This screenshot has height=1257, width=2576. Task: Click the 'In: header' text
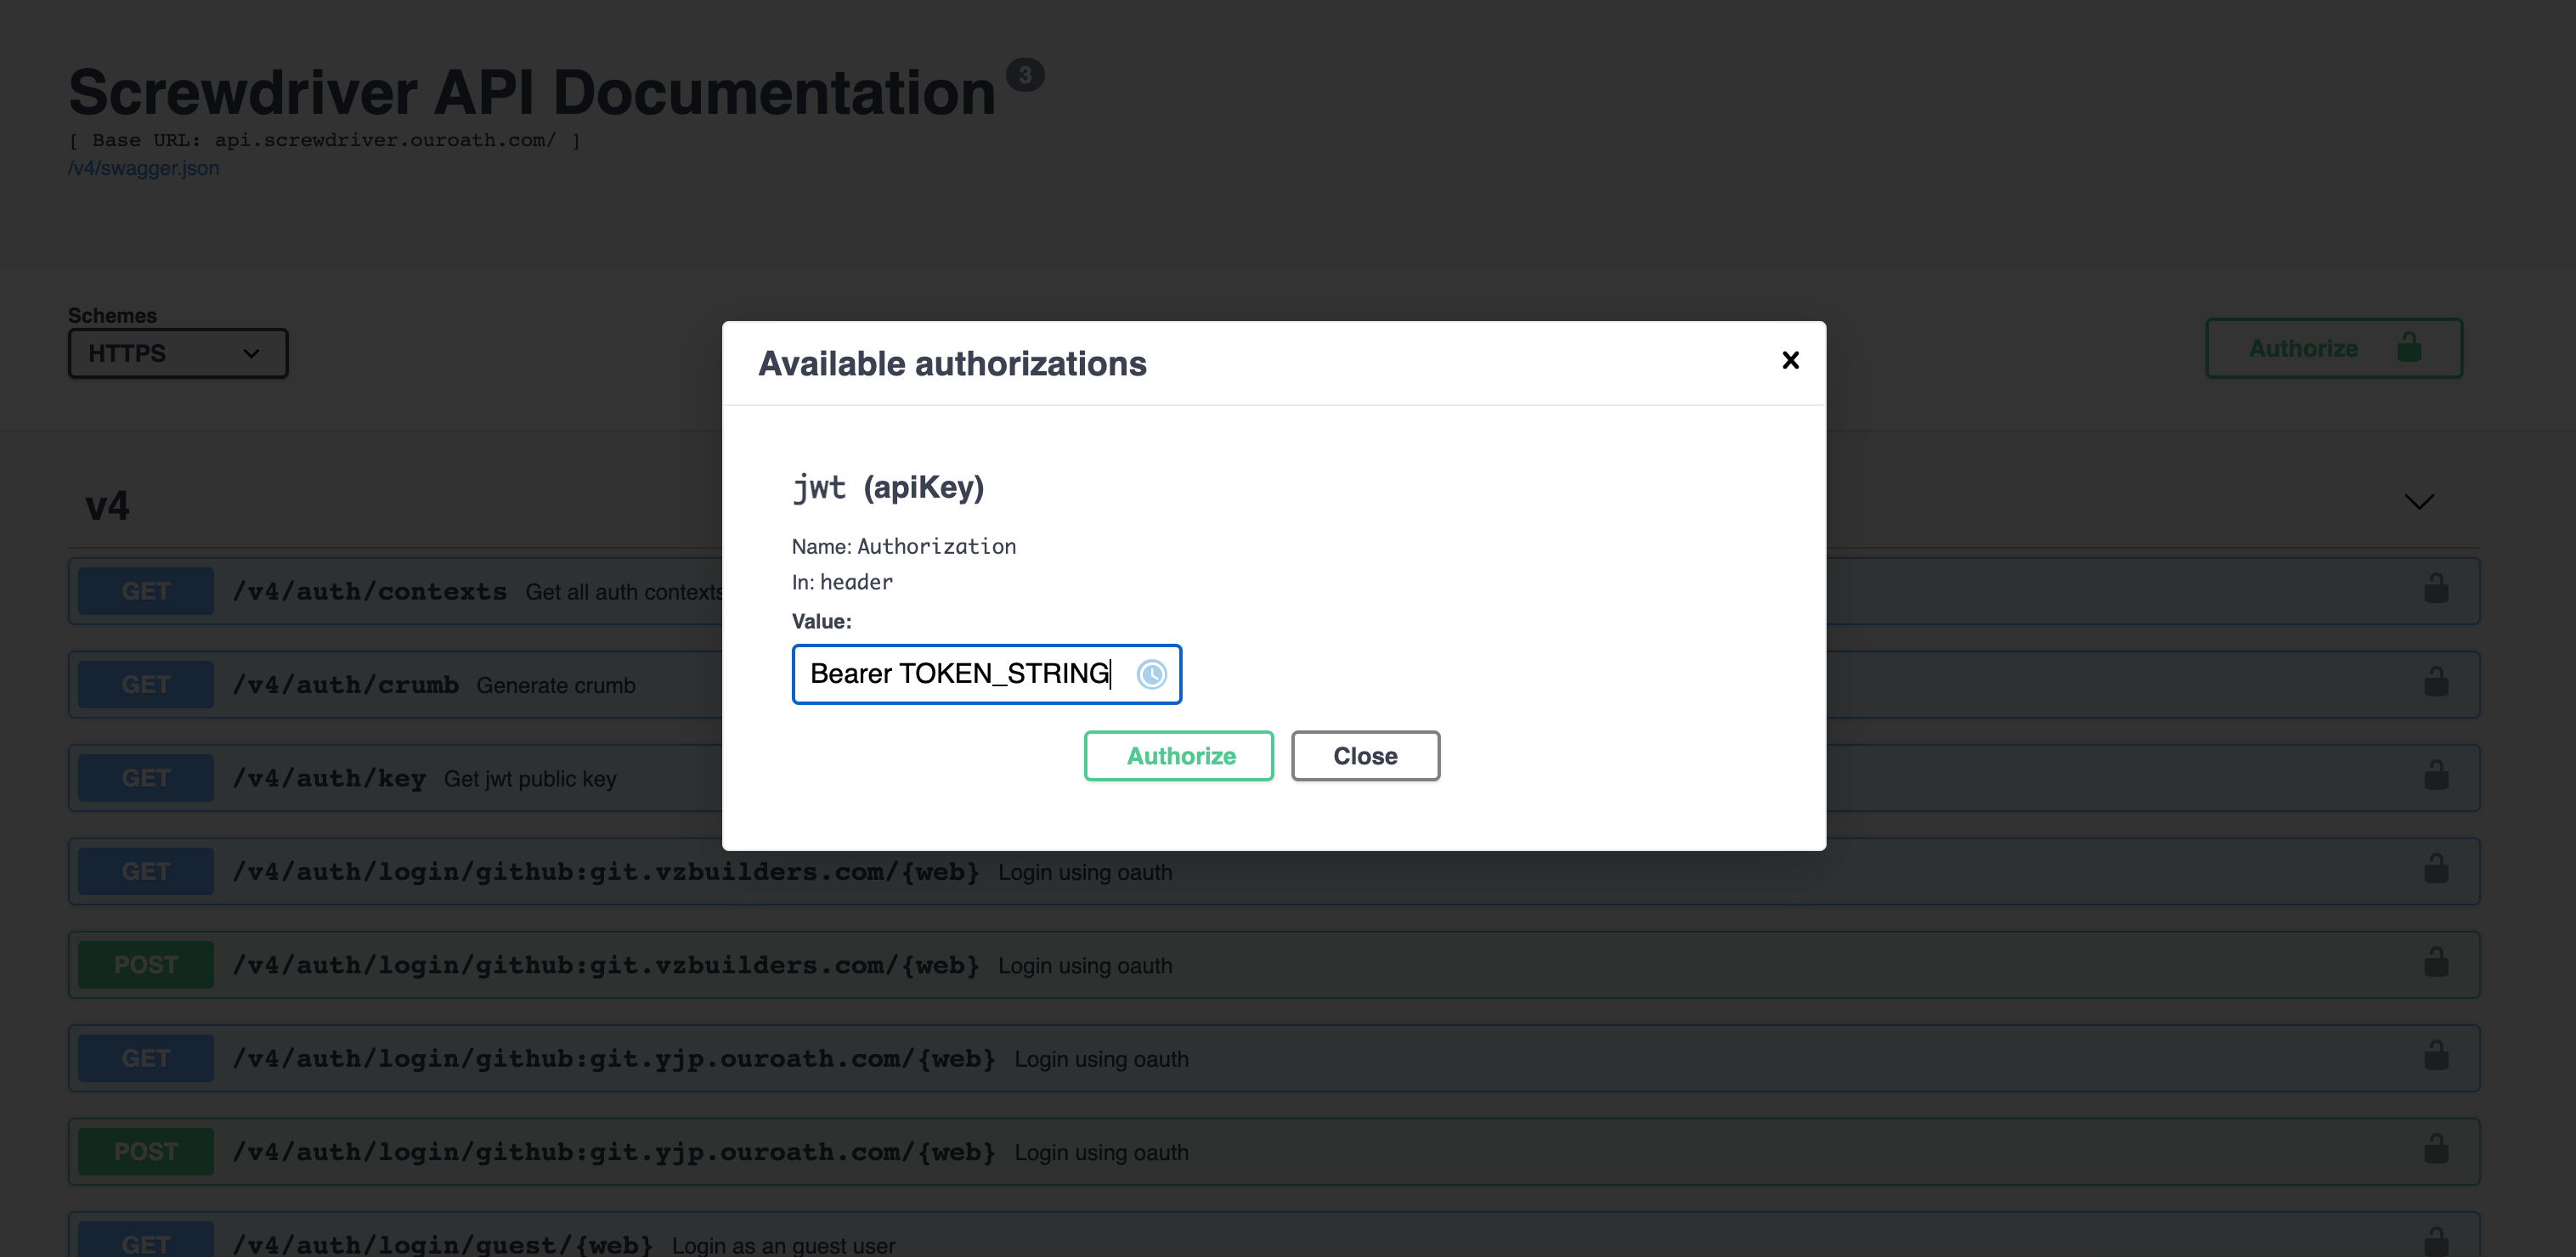[842, 582]
